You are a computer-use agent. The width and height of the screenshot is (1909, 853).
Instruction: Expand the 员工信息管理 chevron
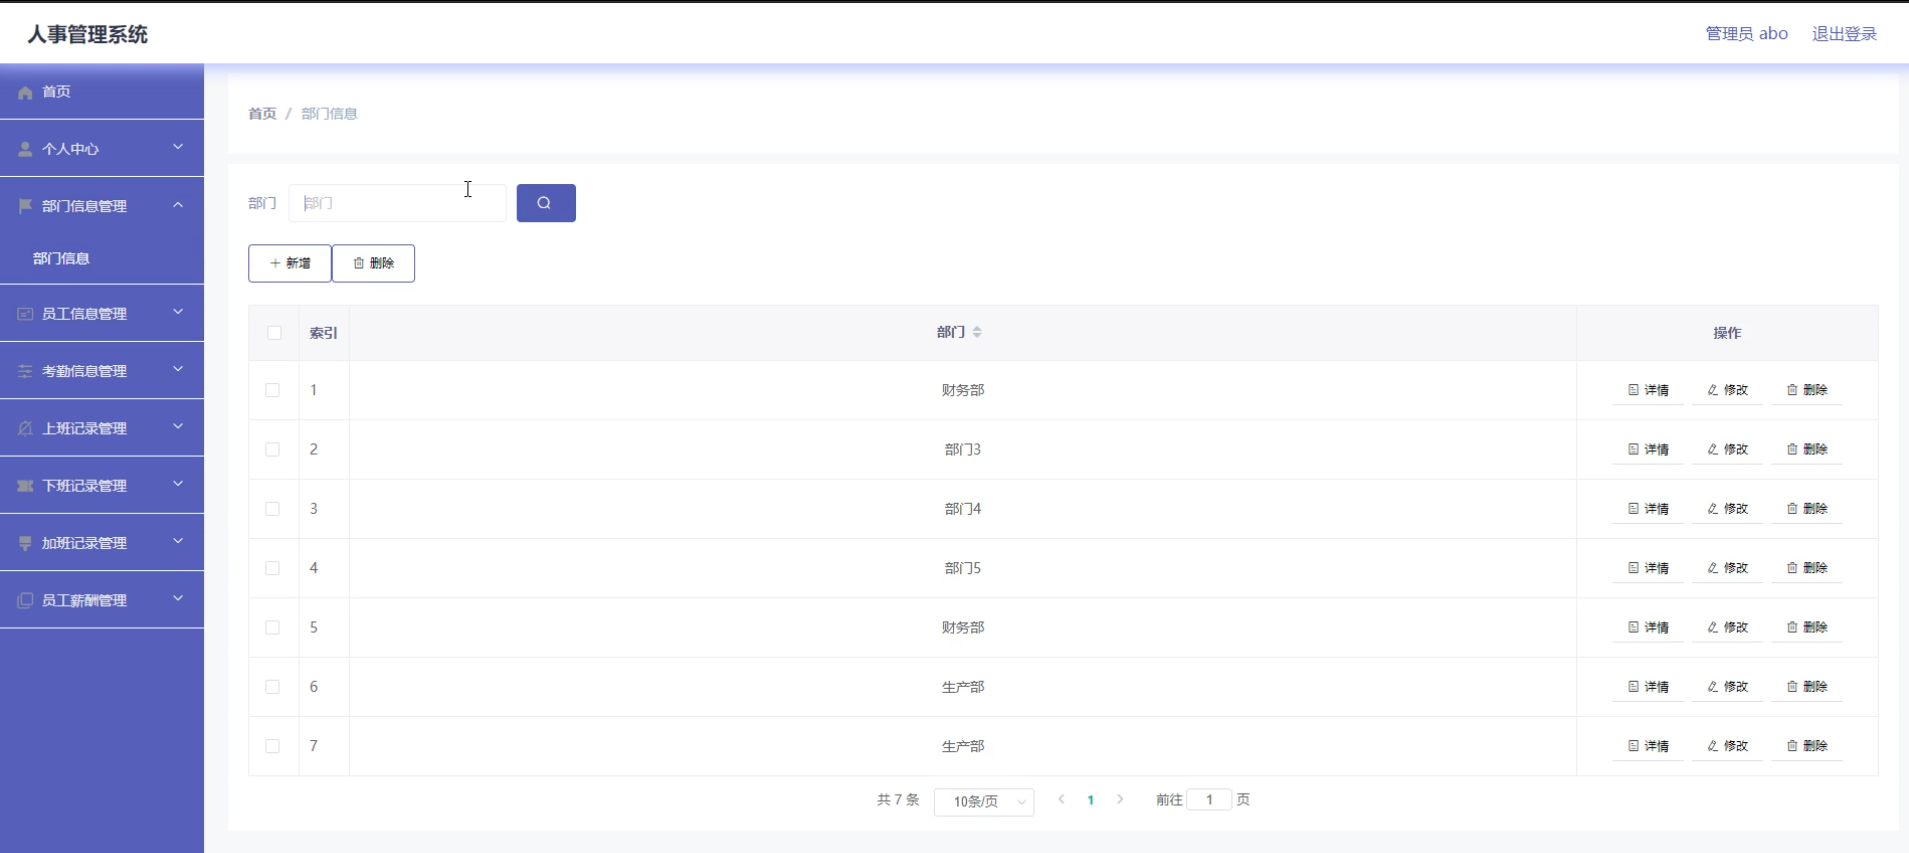pos(178,312)
